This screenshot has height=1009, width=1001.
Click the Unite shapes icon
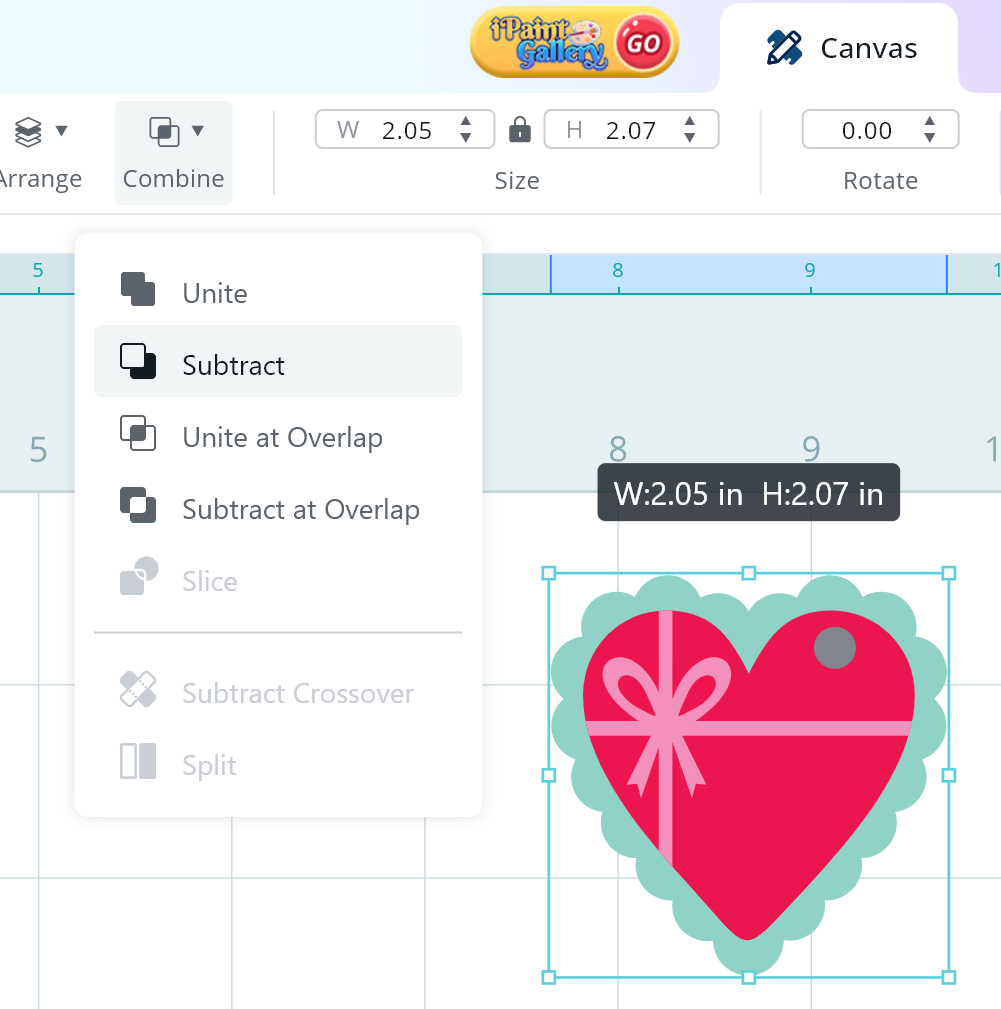pyautogui.click(x=138, y=290)
